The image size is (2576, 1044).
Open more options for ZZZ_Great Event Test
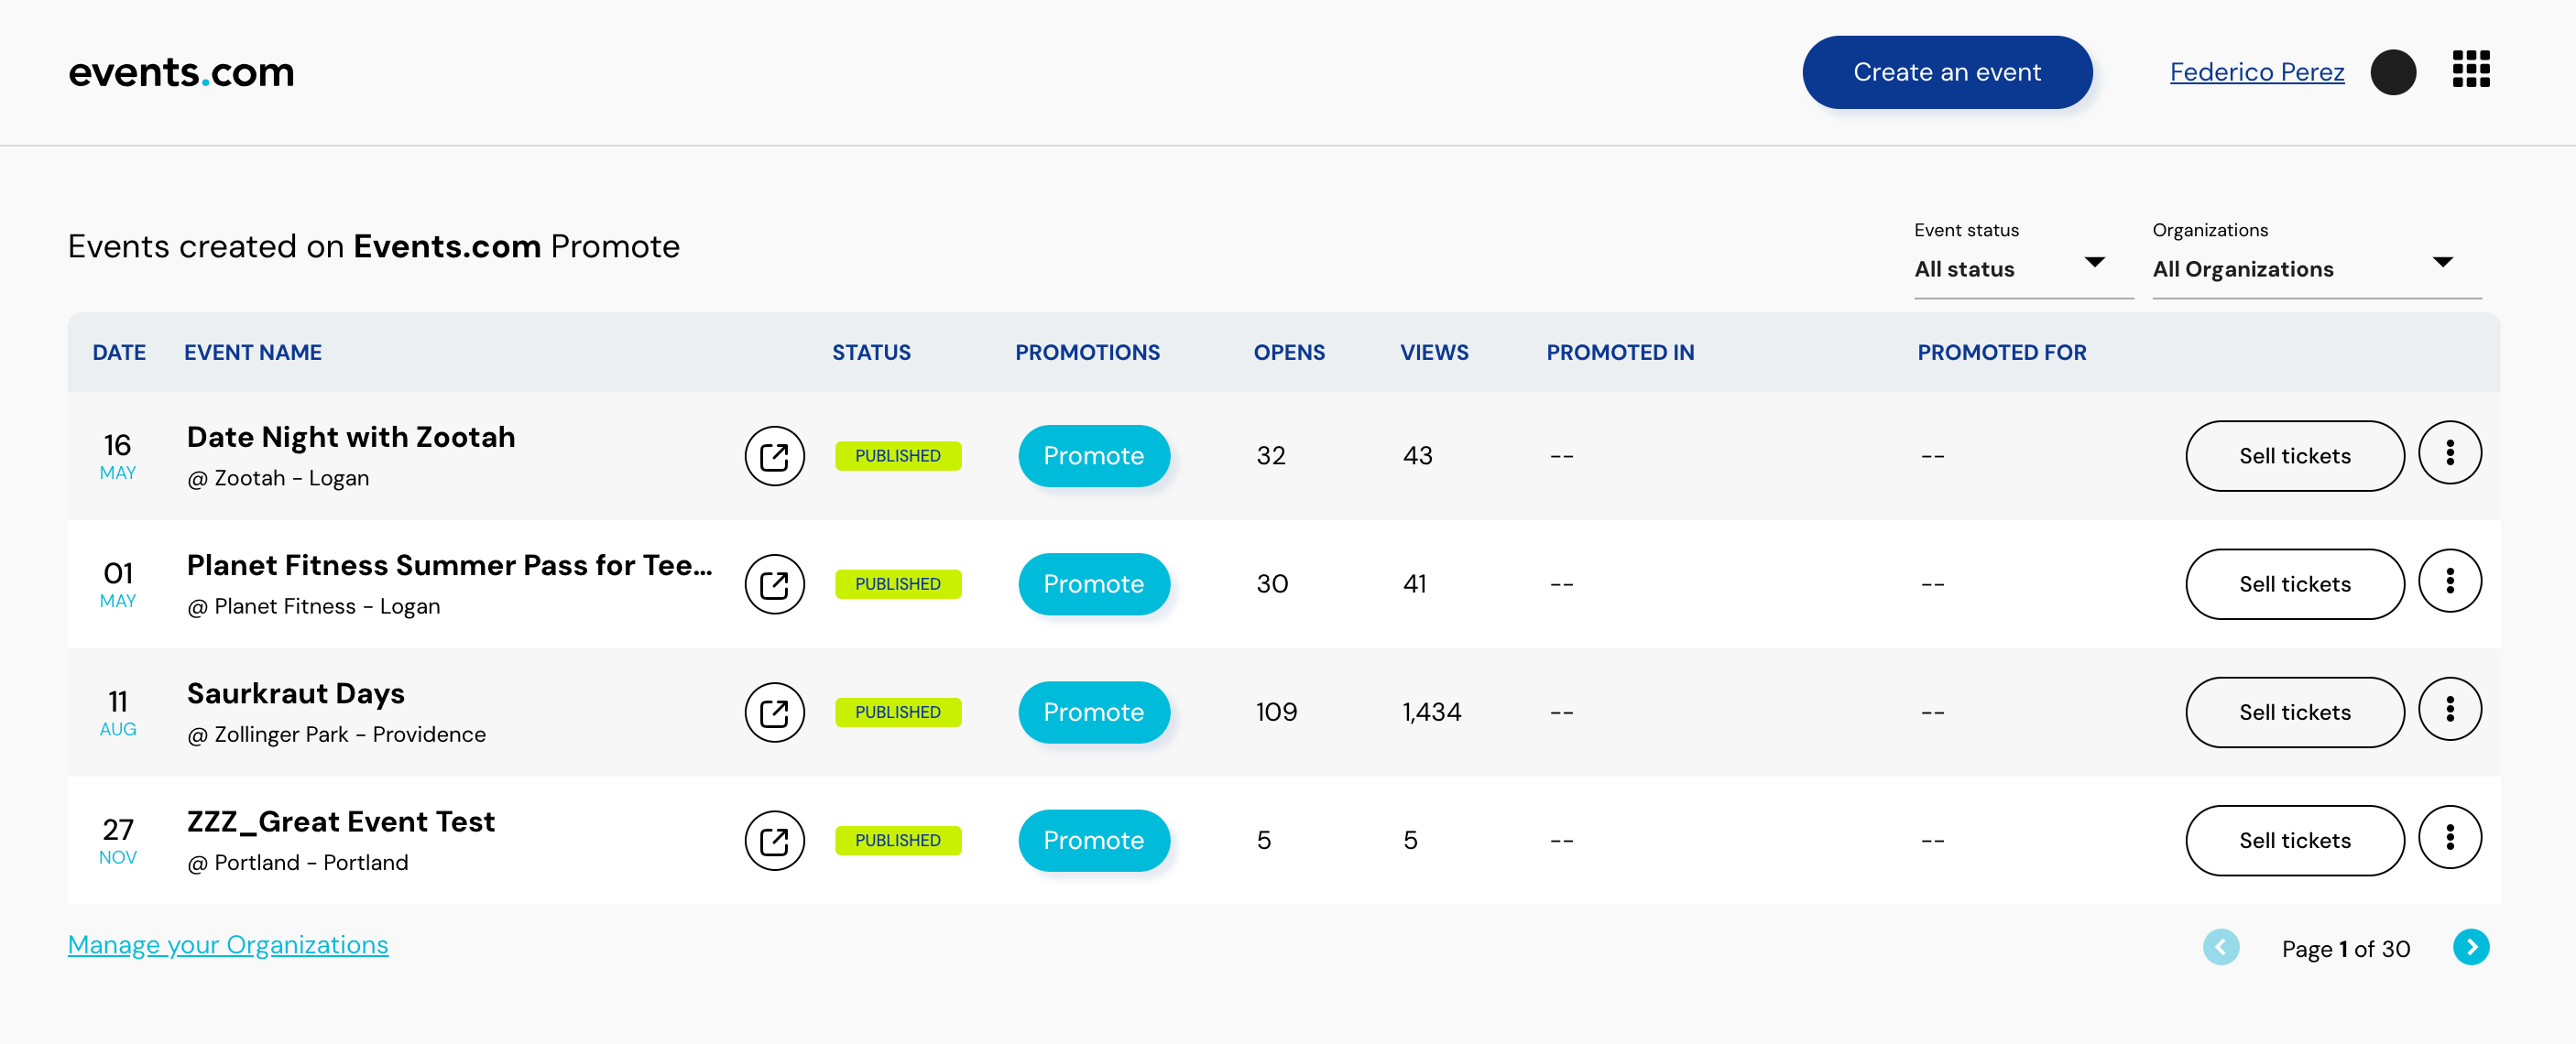point(2449,837)
